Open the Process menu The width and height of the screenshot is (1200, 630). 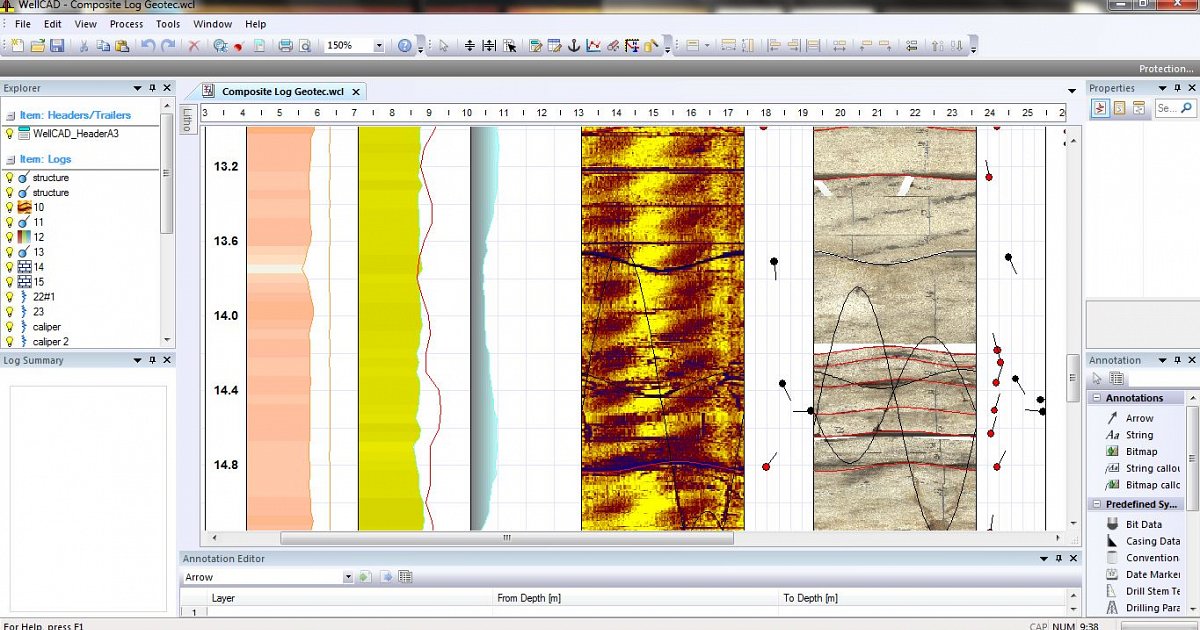[126, 24]
